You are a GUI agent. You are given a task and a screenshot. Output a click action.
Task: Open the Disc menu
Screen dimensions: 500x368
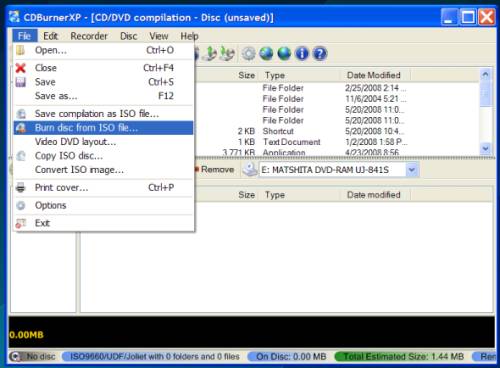point(128,36)
